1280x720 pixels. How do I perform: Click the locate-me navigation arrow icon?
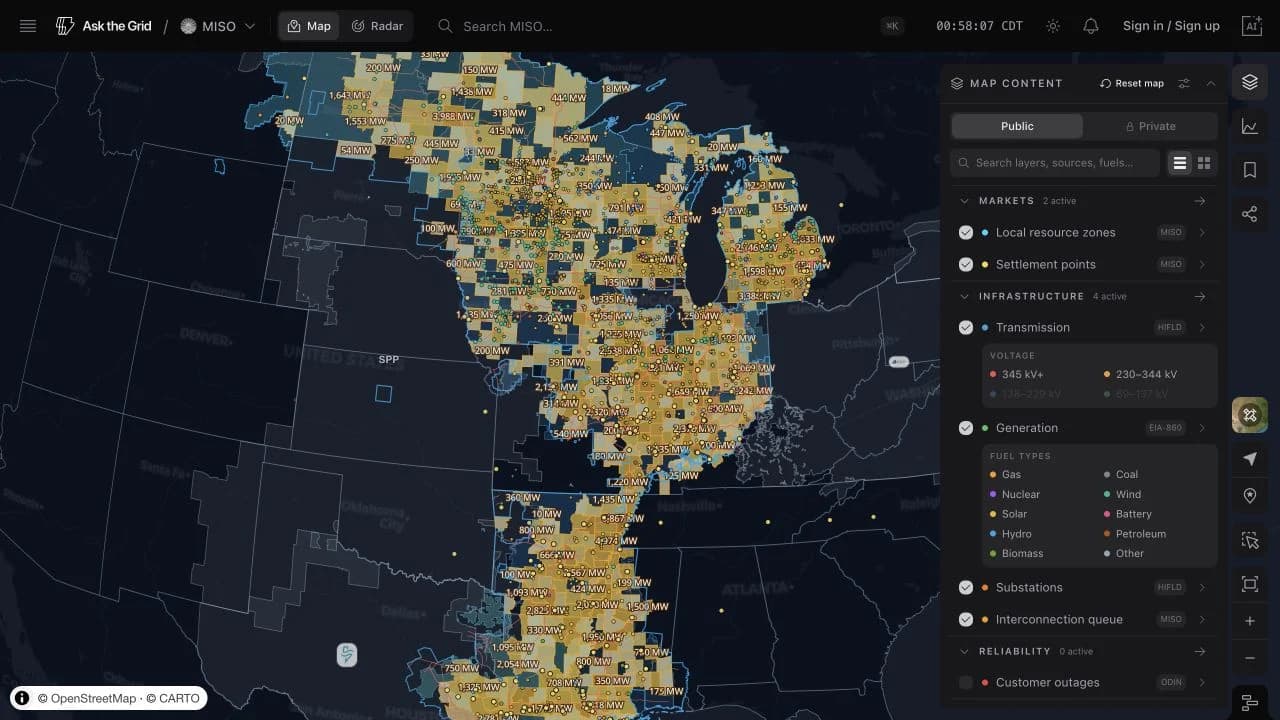[1250, 459]
